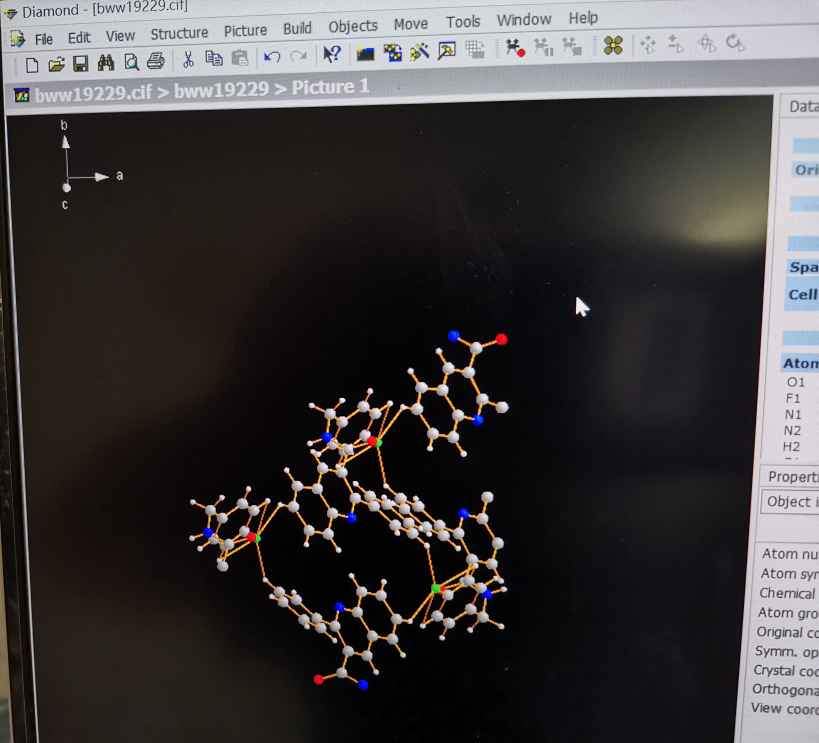Click the dotted move/shift tool icon

[648, 45]
